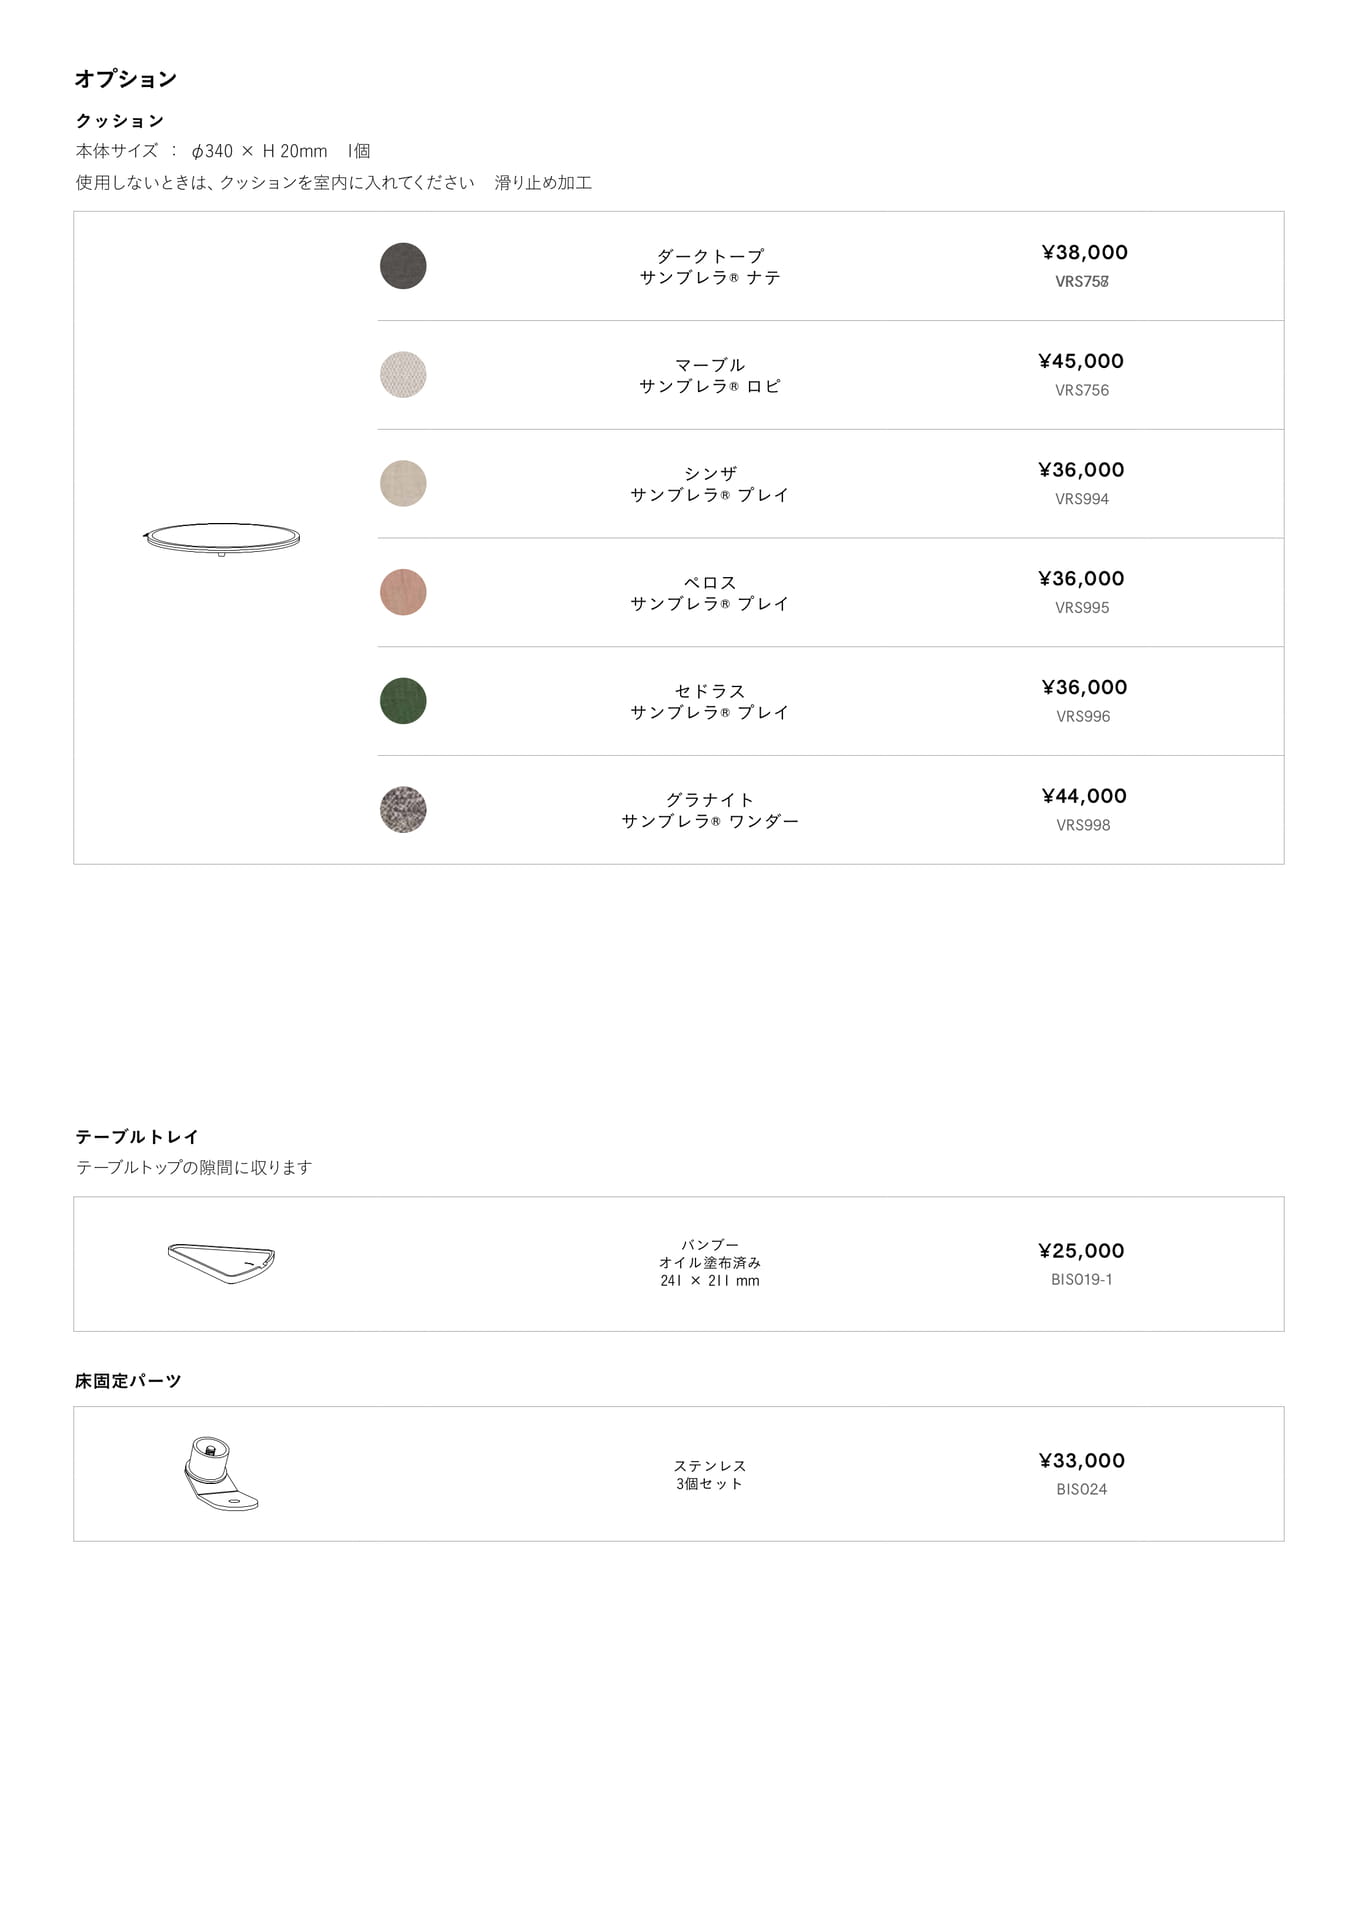This screenshot has width=1358, height=1920.
Task: Click product code BIS024
Action: [x=1082, y=1489]
